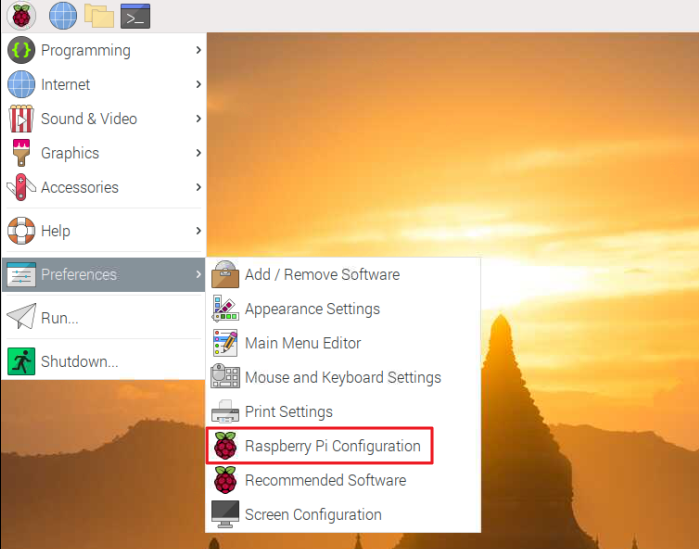Open the Internet menu entry
The height and width of the screenshot is (549, 699).
103,84
